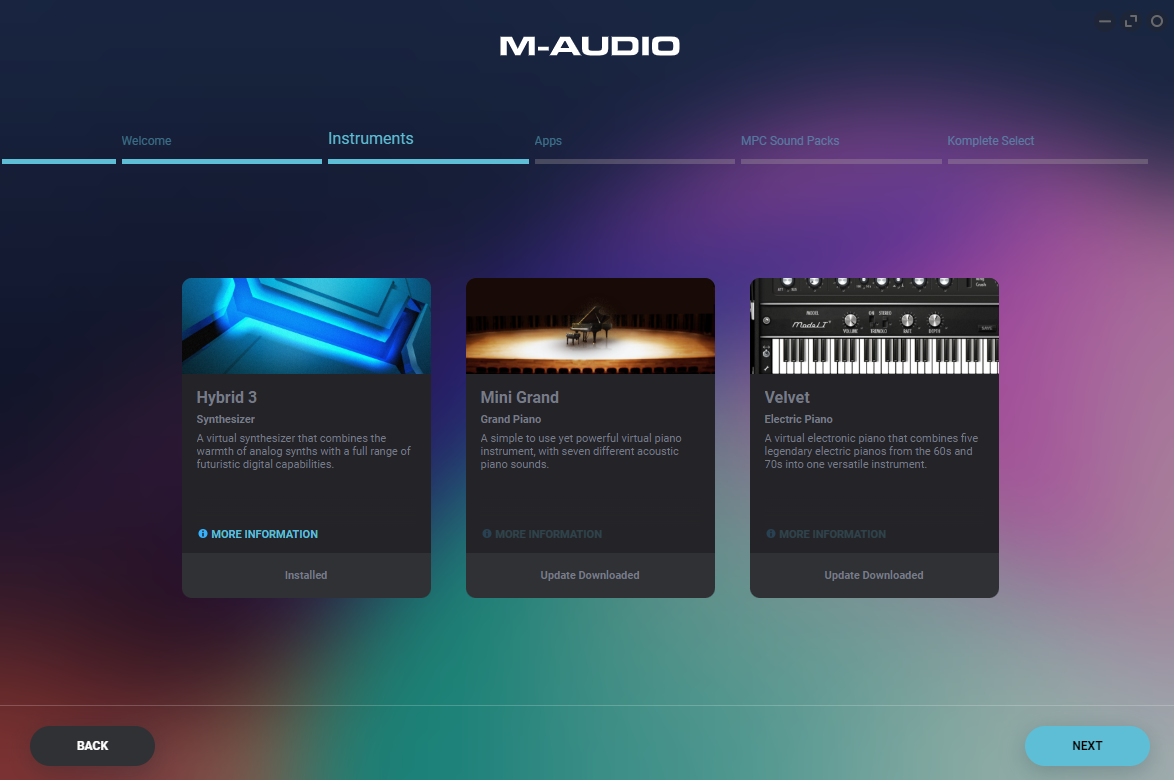This screenshot has height=780, width=1174.
Task: Select the Velvet electric piano thumbnail
Action: pos(875,326)
